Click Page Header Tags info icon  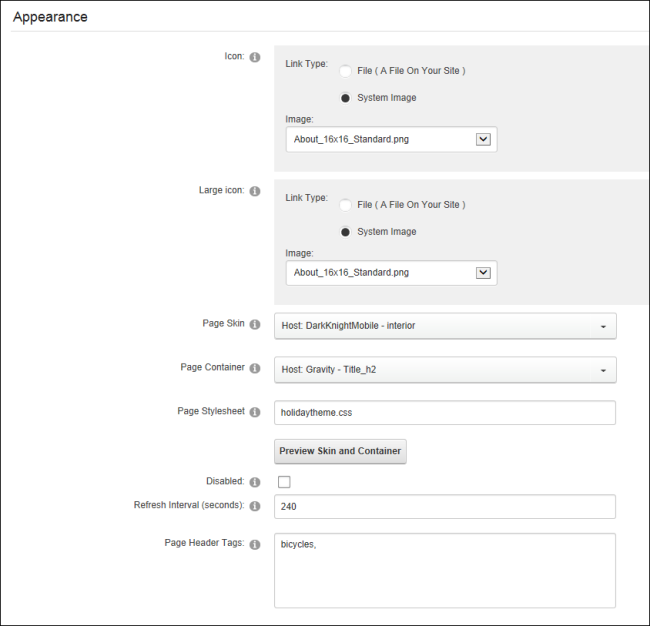tap(255, 544)
